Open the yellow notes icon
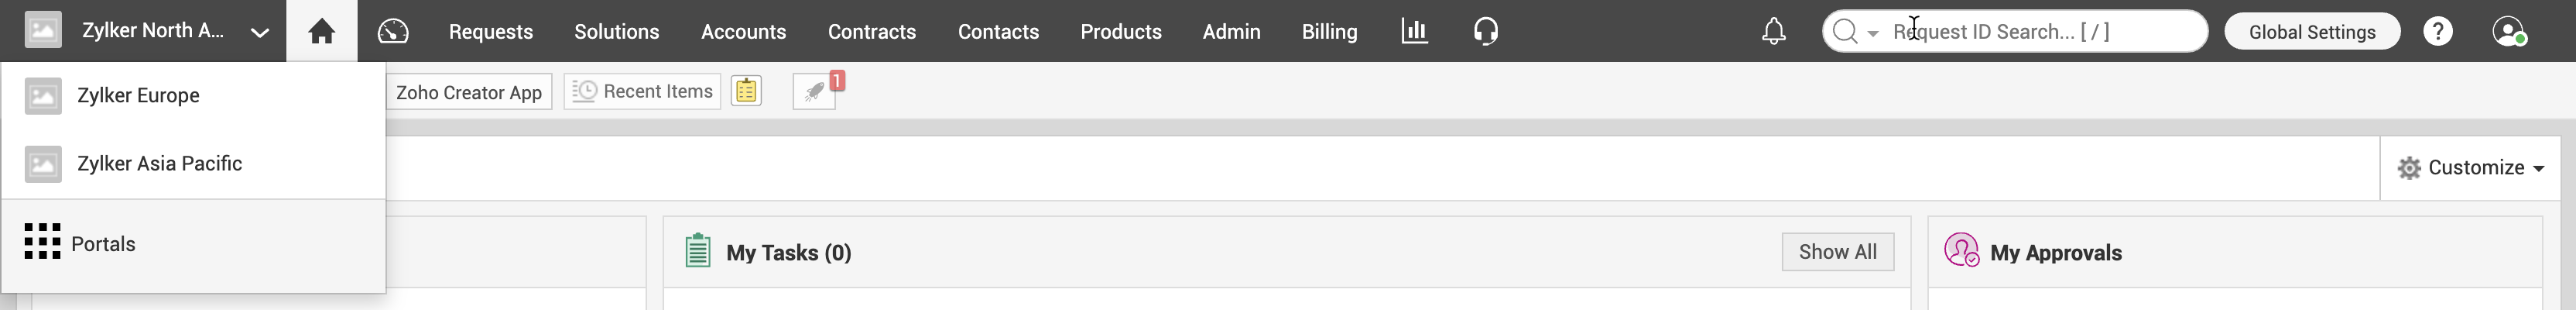The width and height of the screenshot is (2576, 310). [x=746, y=91]
